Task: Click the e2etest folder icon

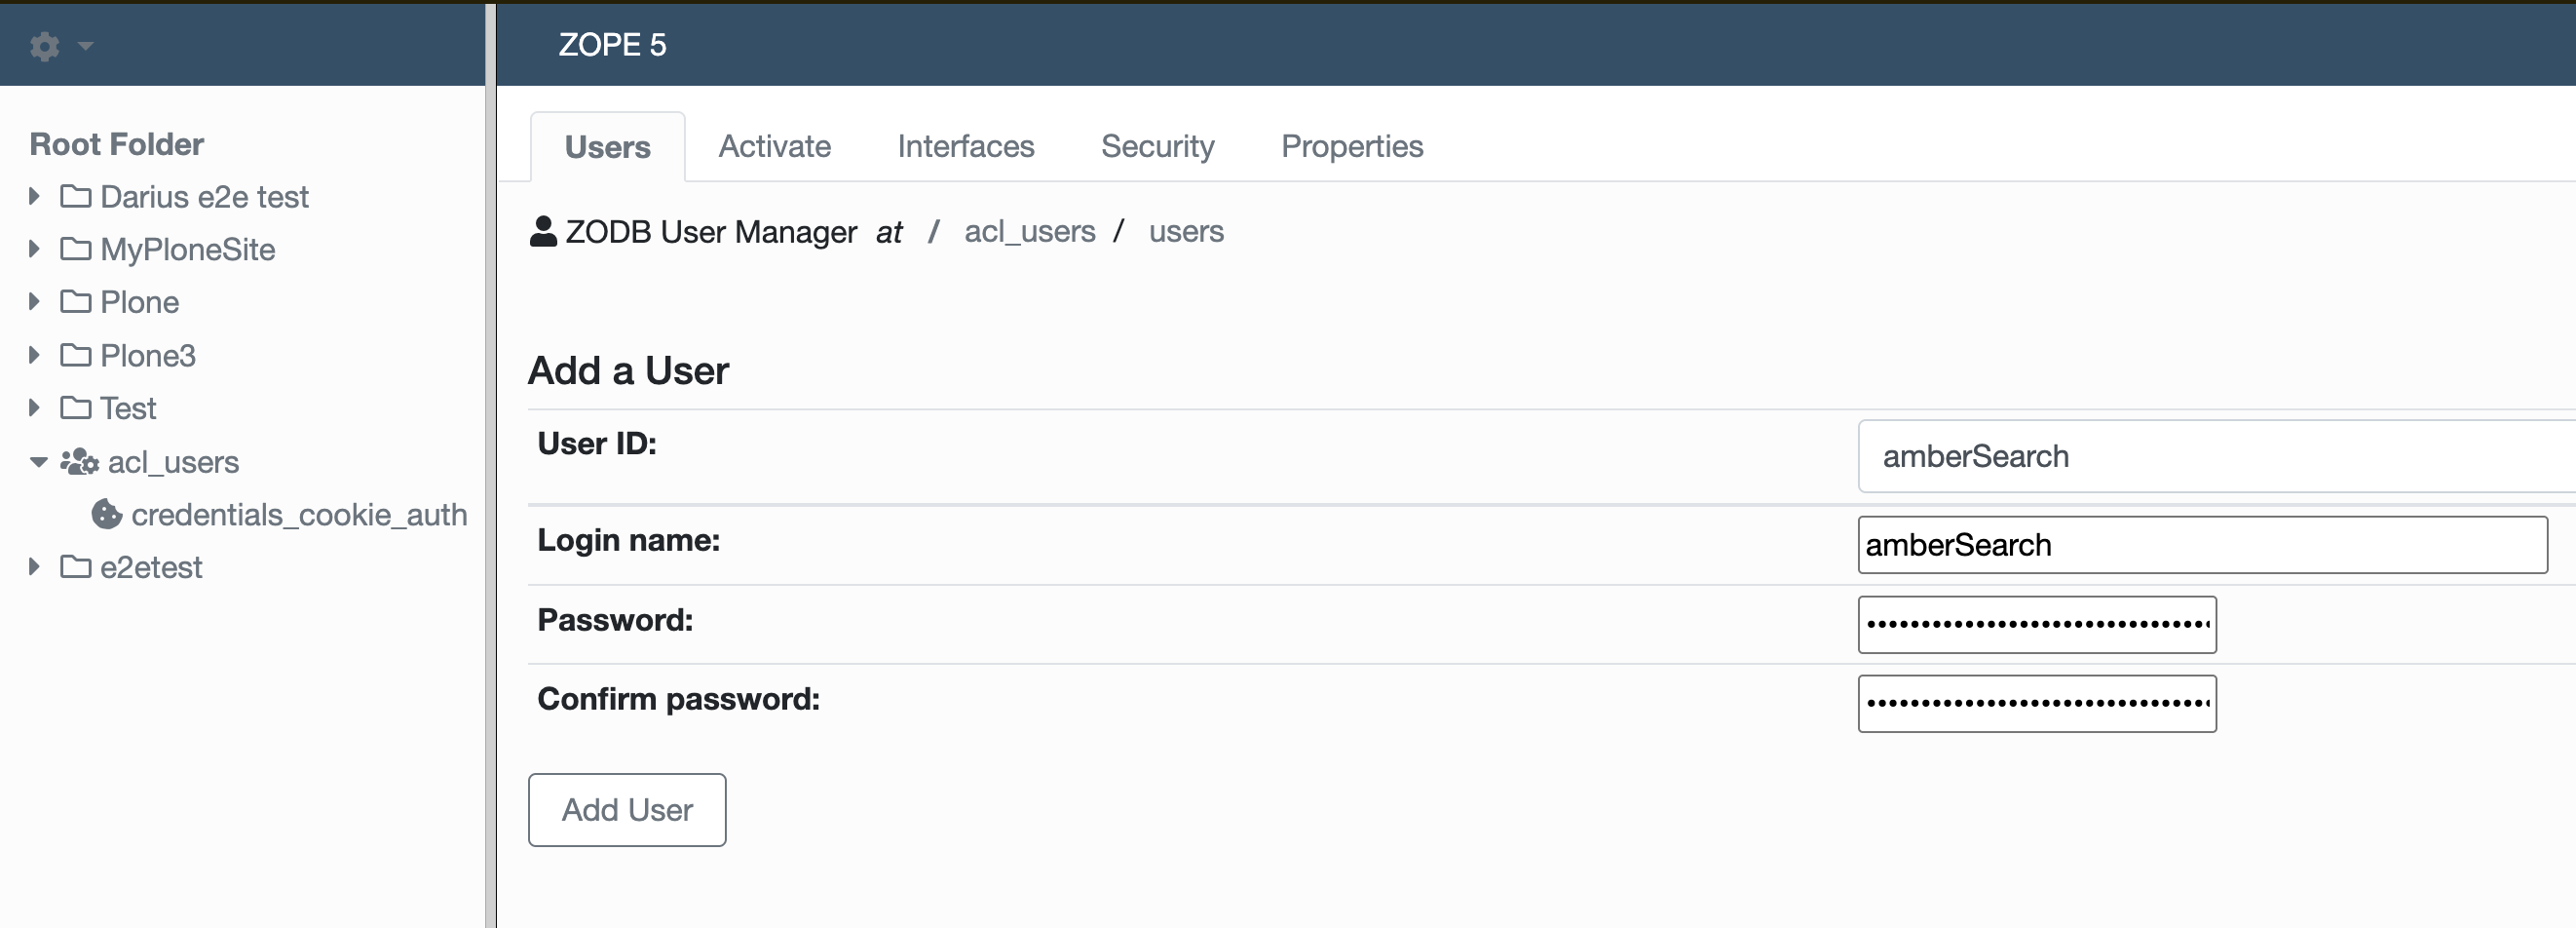Action: click(75, 567)
